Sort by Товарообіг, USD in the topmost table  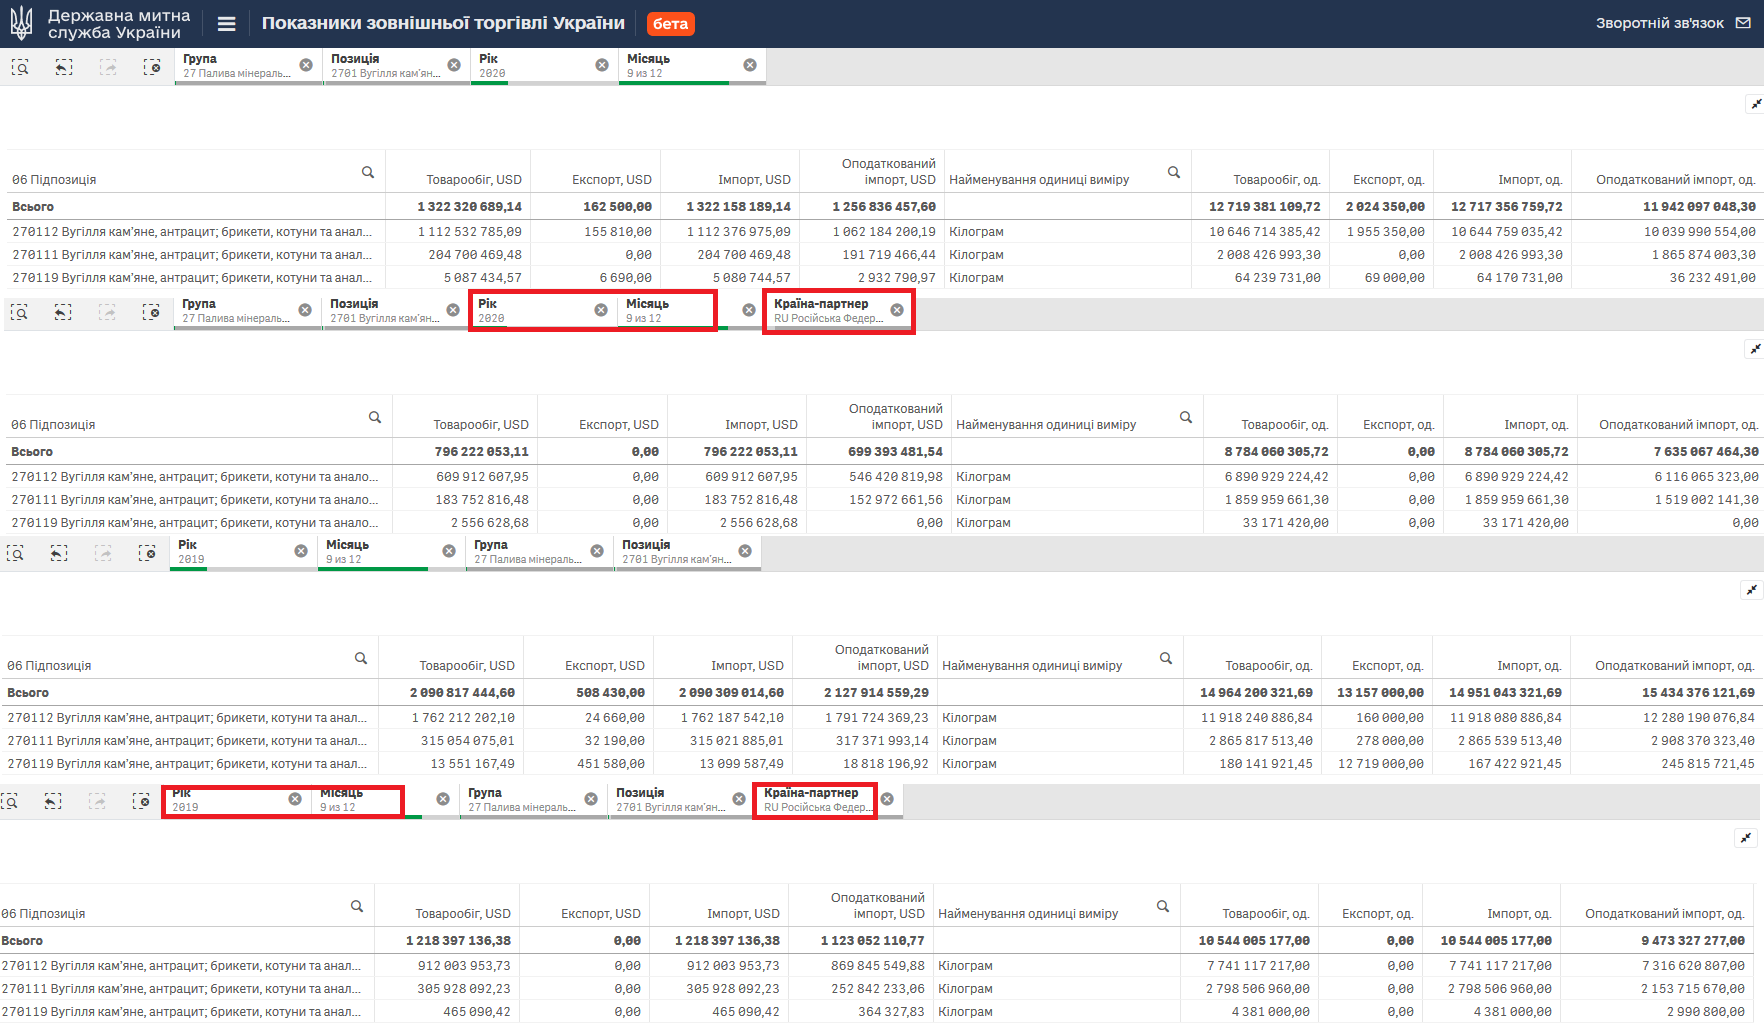coord(473,180)
